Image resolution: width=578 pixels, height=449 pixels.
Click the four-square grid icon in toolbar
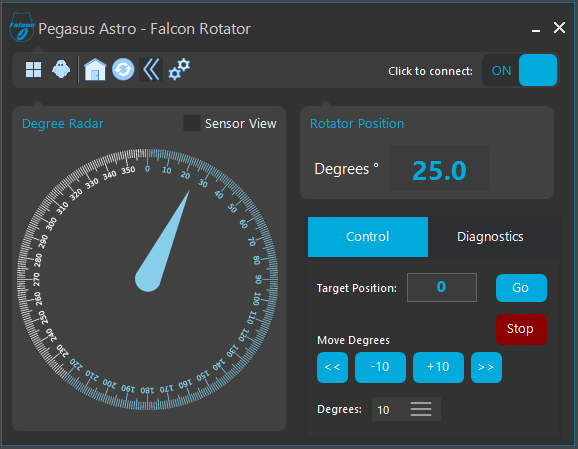tap(33, 70)
